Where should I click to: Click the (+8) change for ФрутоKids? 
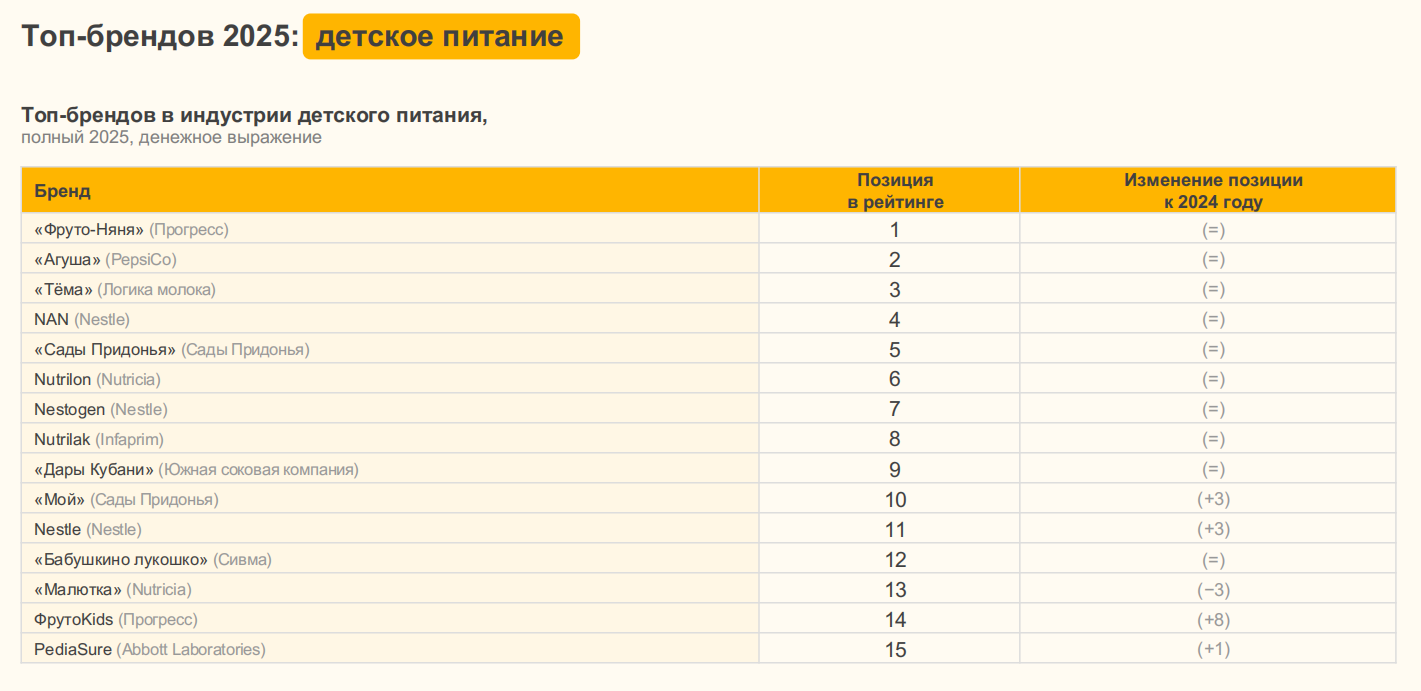pos(1213,619)
